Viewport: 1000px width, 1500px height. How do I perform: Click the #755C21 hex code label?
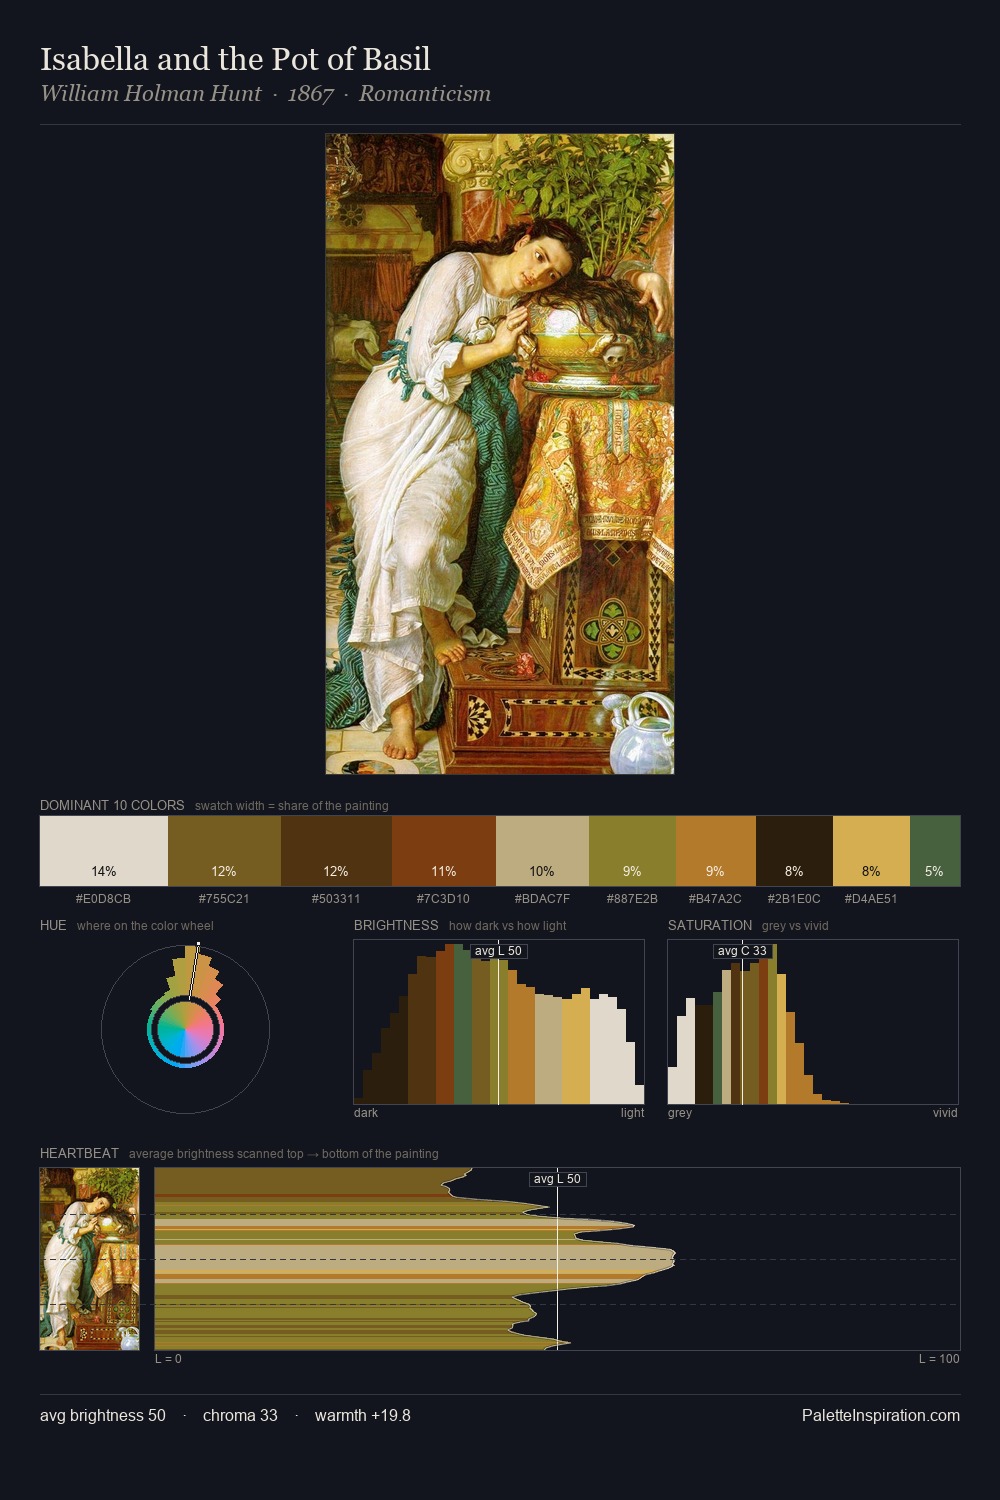224,898
